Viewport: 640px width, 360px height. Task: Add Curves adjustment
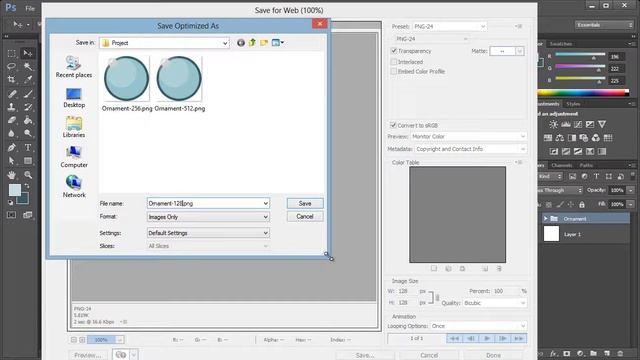pos(578,124)
